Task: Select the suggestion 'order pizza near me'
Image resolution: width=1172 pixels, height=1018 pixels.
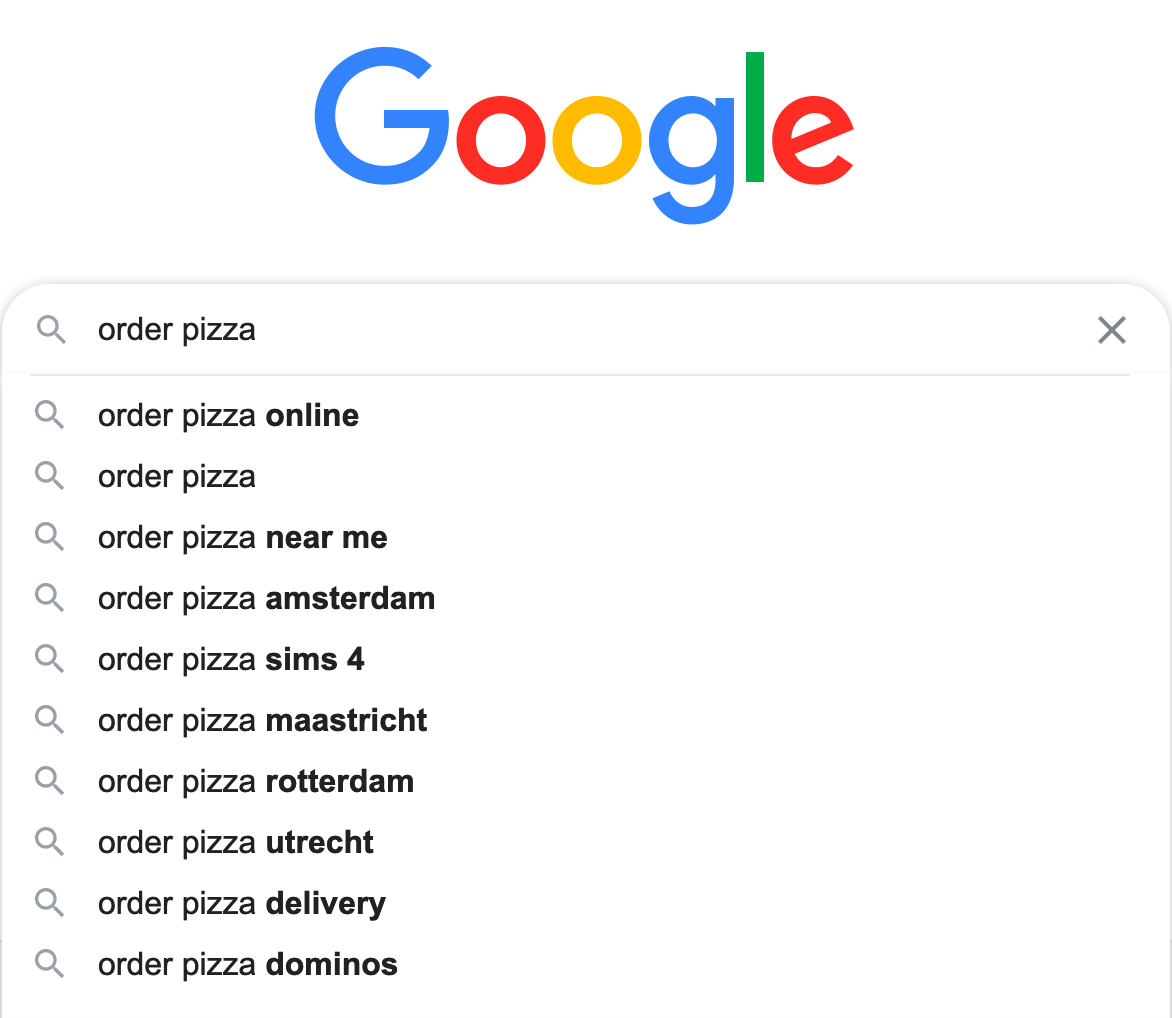Action: click(241, 537)
